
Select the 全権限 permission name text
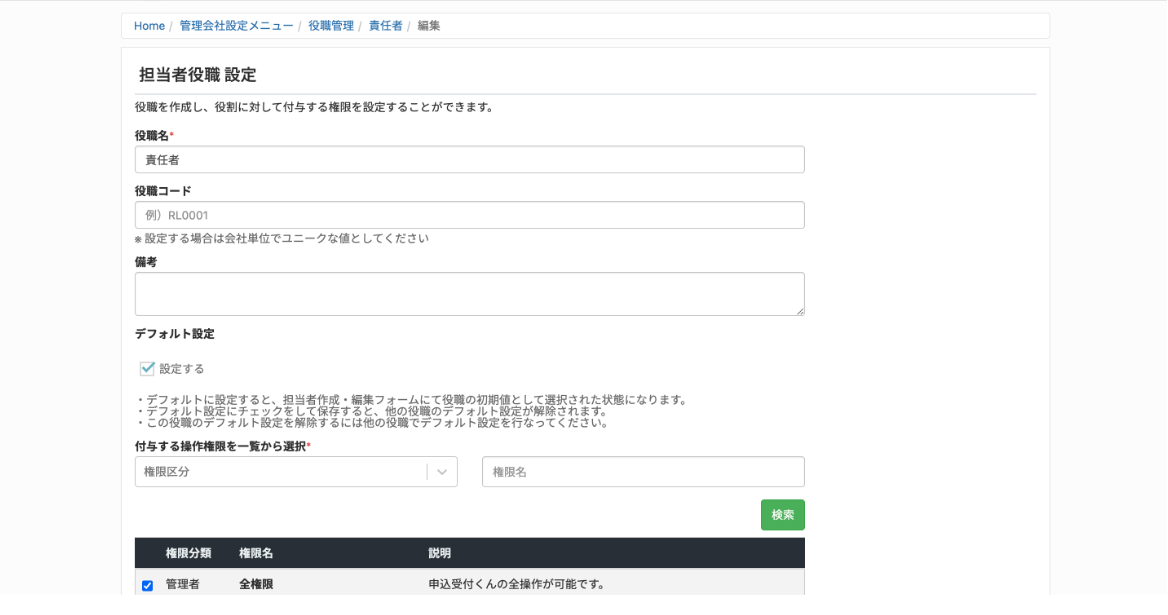256,584
